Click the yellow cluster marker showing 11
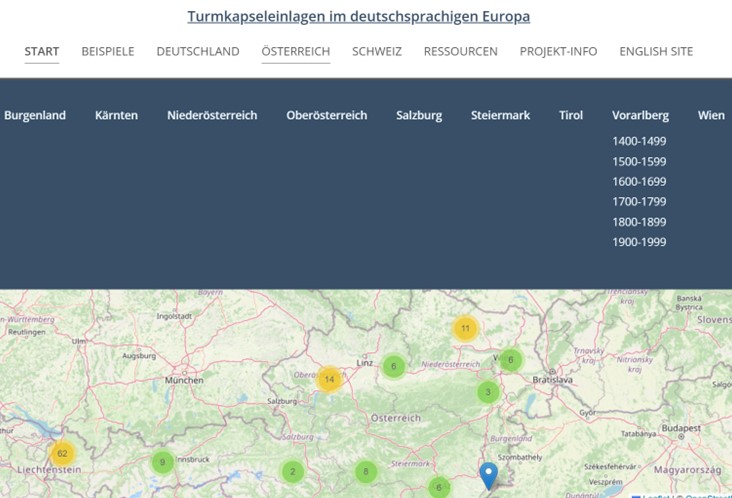The width and height of the screenshot is (732, 498). click(x=465, y=328)
